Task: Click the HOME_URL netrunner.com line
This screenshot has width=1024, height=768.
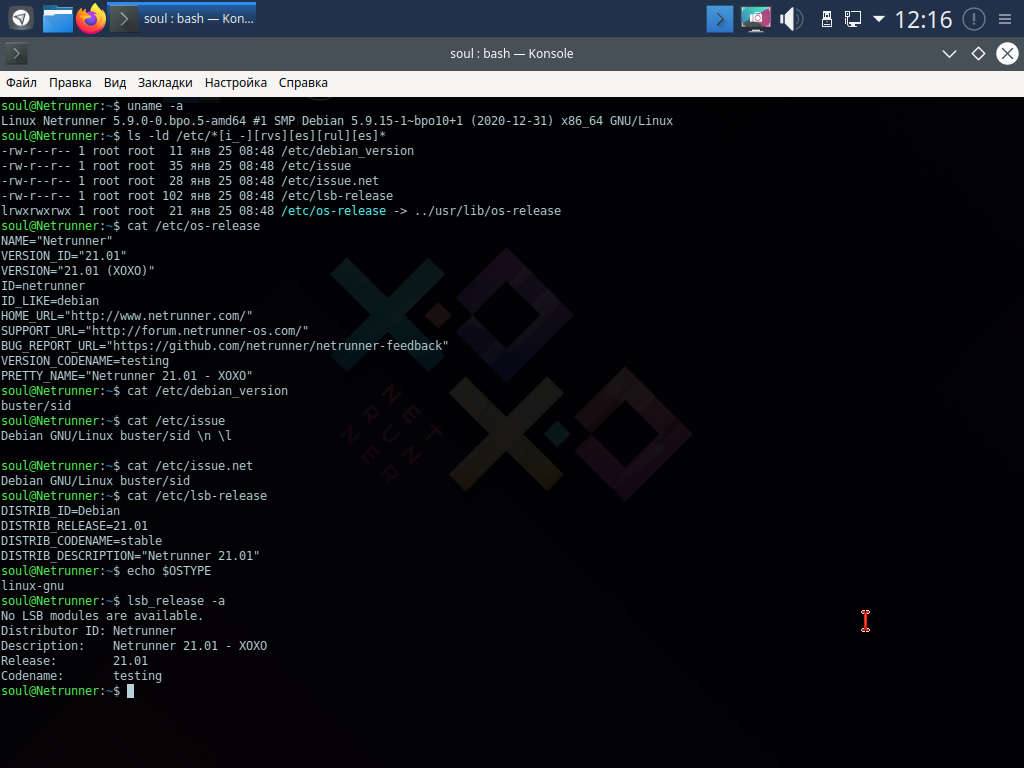Action: (127, 316)
